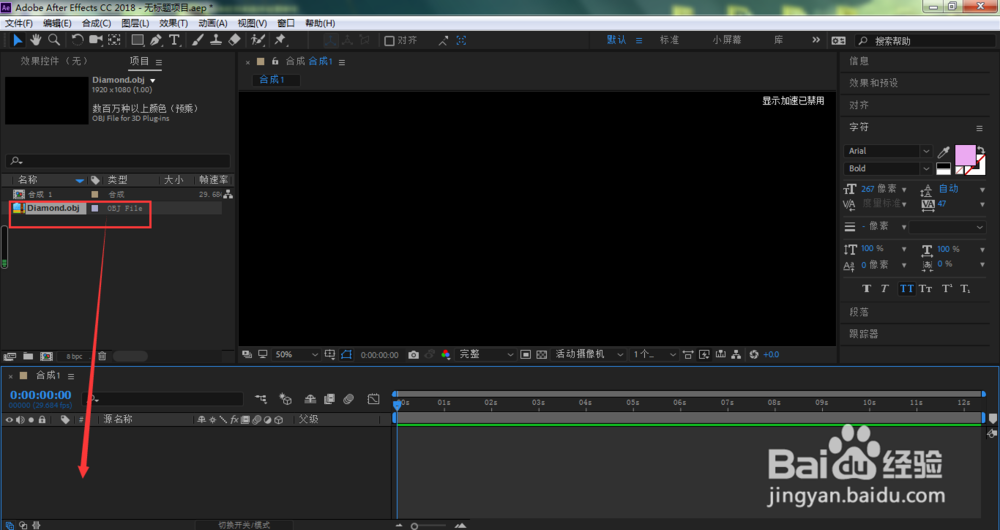
Task: Open the 跟踪器 panel
Action: (x=864, y=334)
